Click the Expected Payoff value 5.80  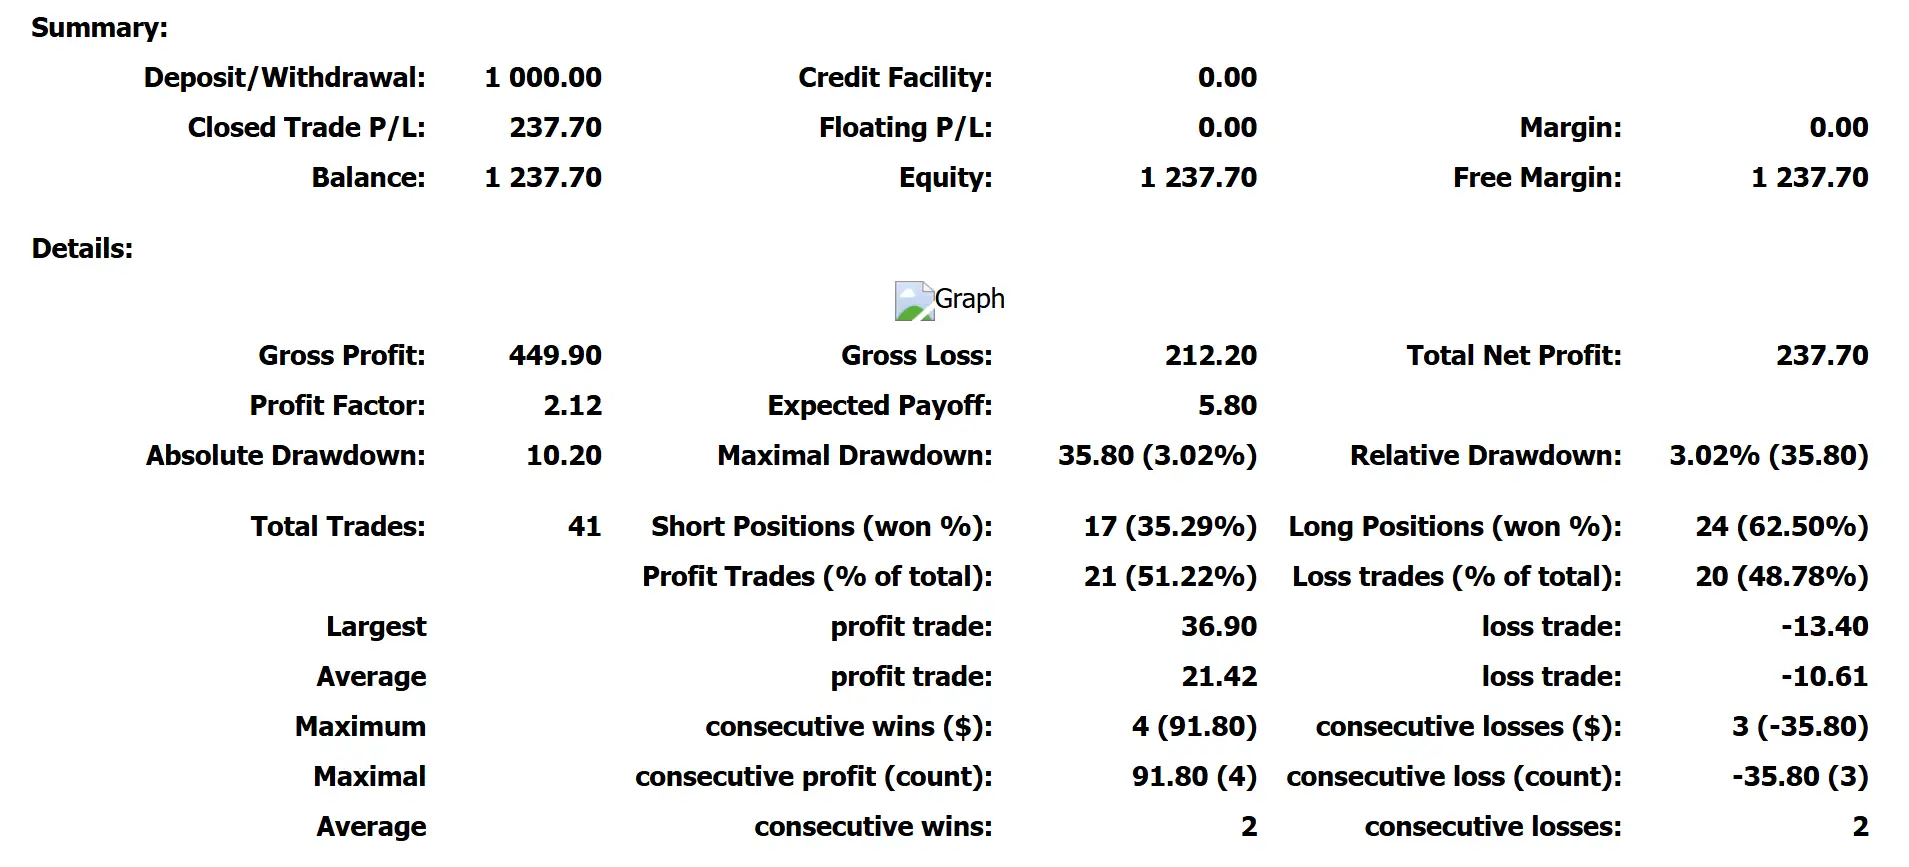pos(1227,406)
